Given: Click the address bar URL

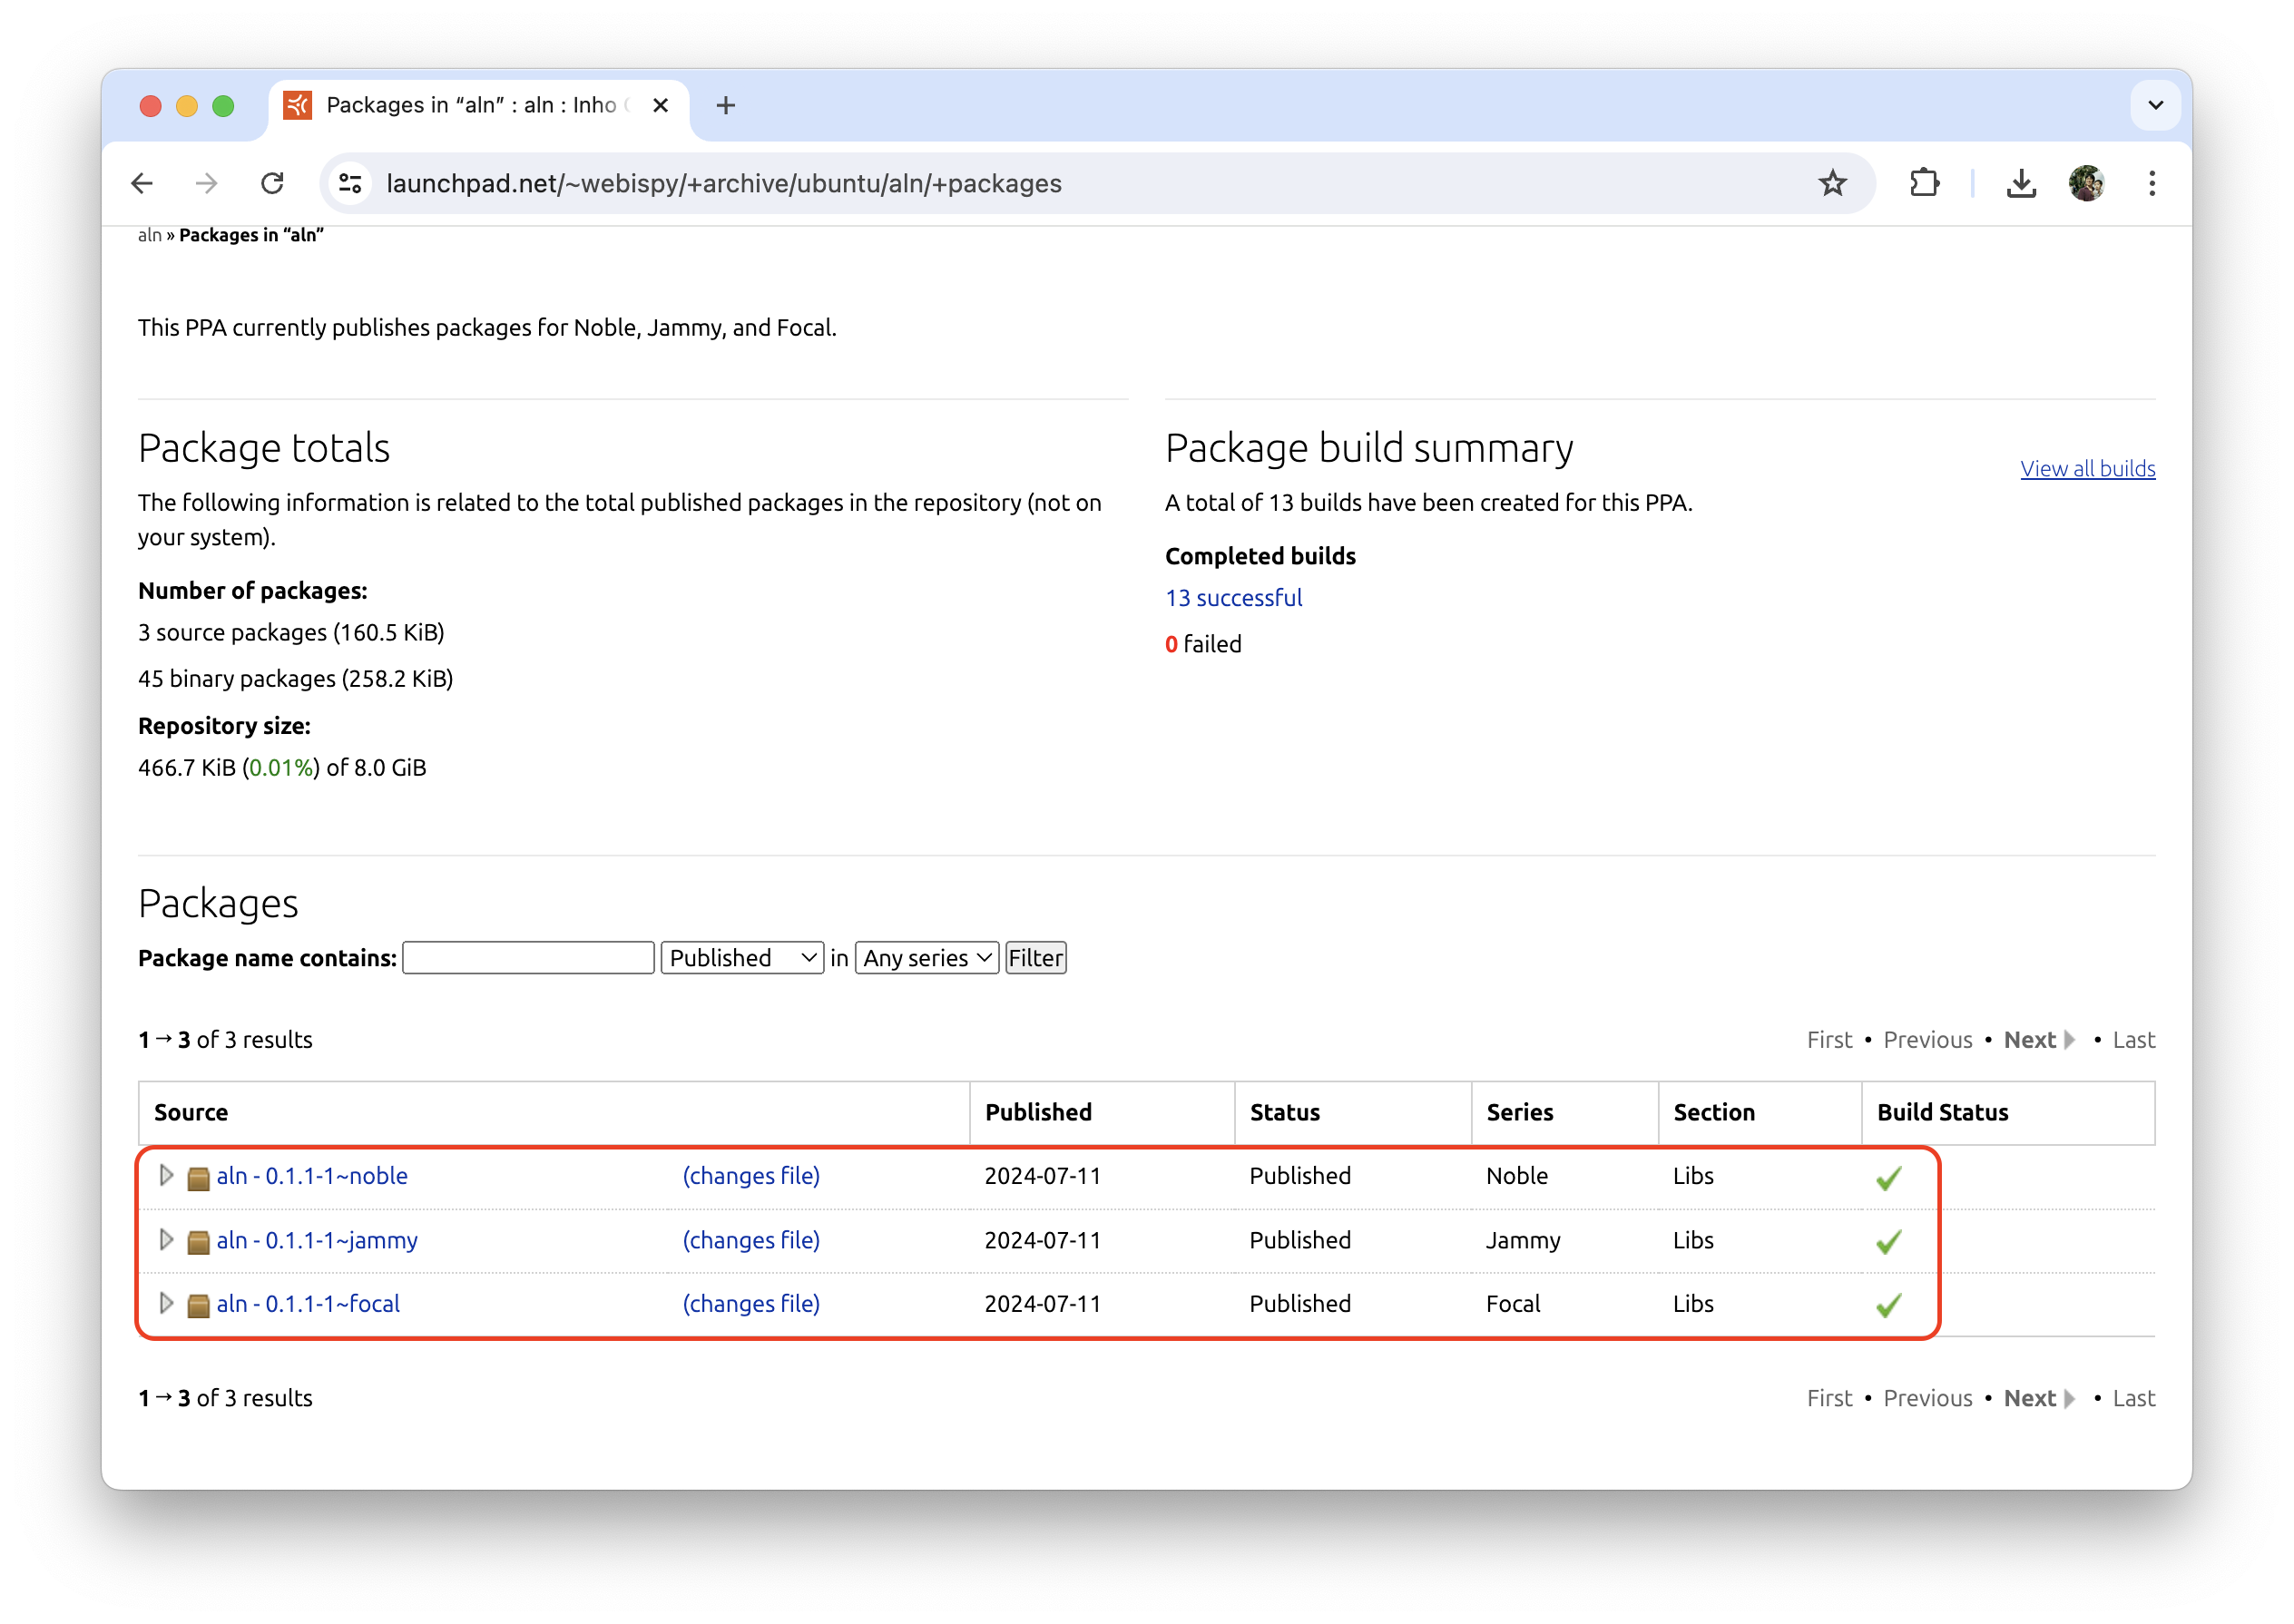Looking at the screenshot, I should (x=724, y=184).
